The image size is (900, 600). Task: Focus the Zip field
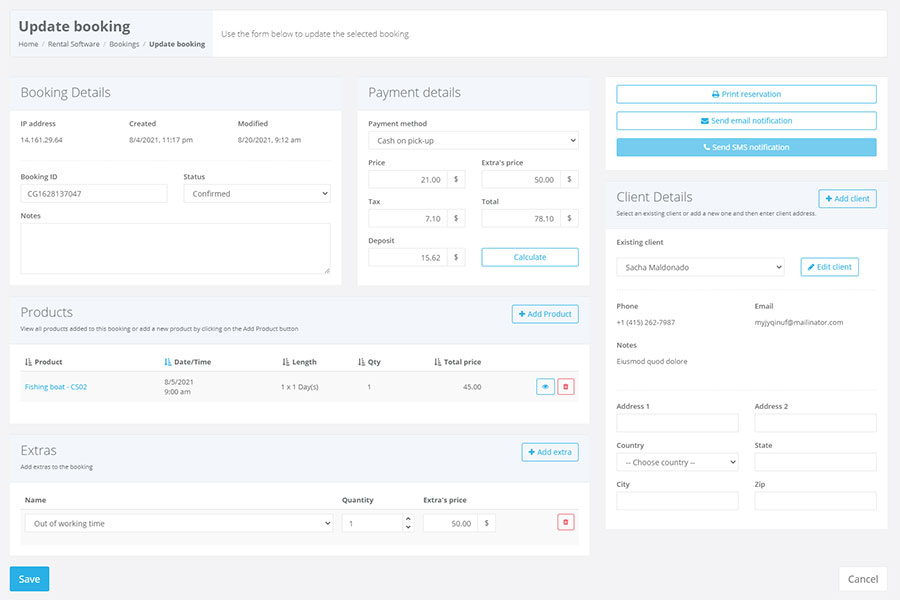(816, 501)
